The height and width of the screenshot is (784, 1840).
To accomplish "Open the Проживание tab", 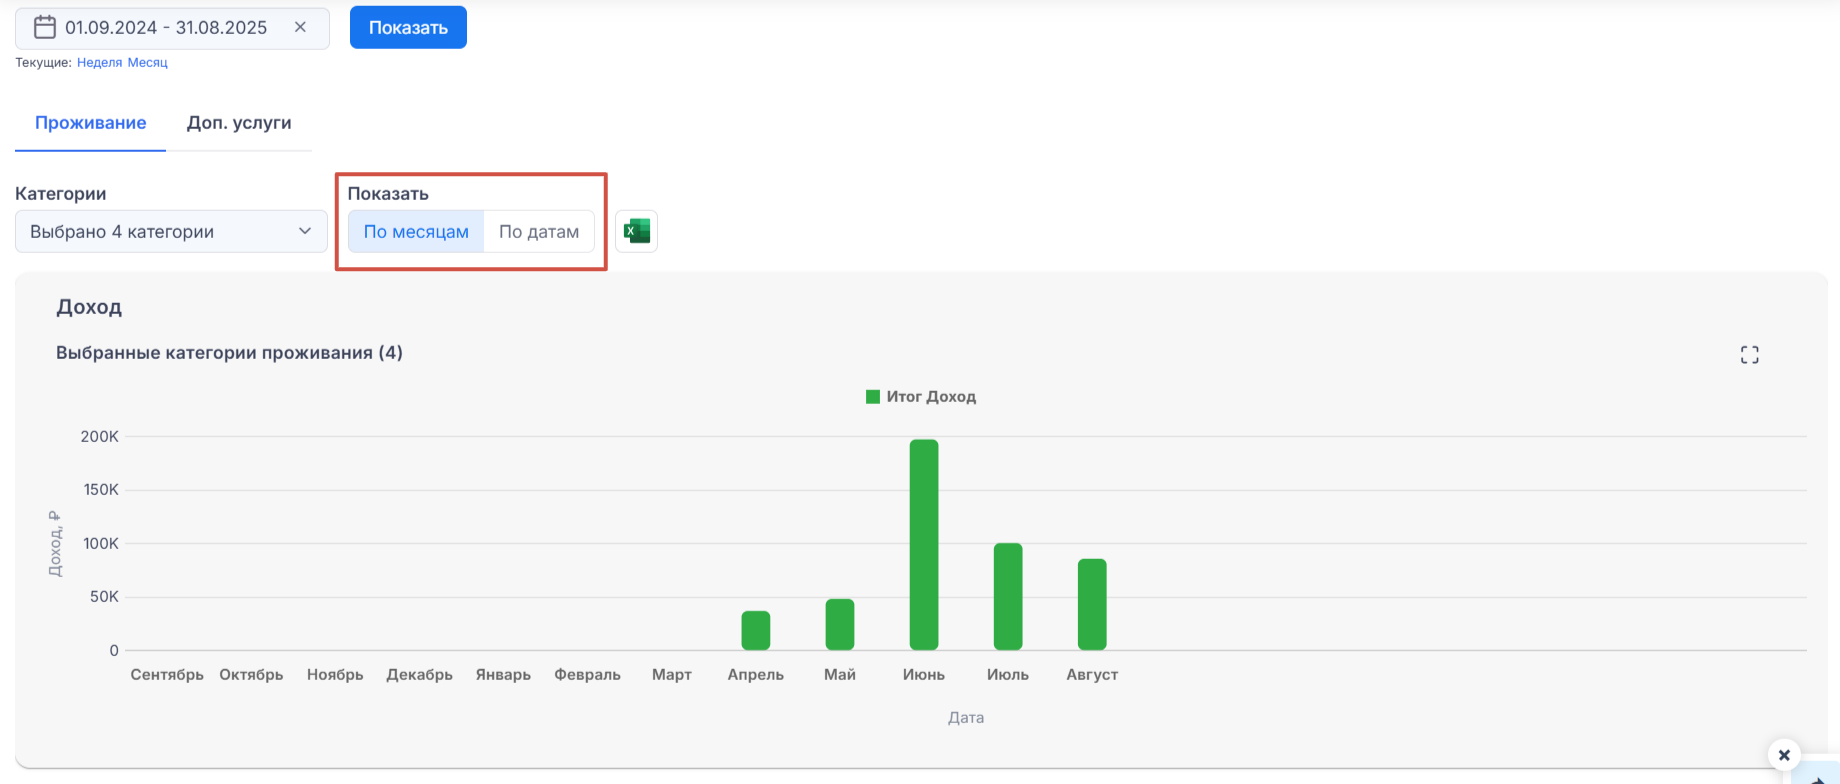I will 91,123.
